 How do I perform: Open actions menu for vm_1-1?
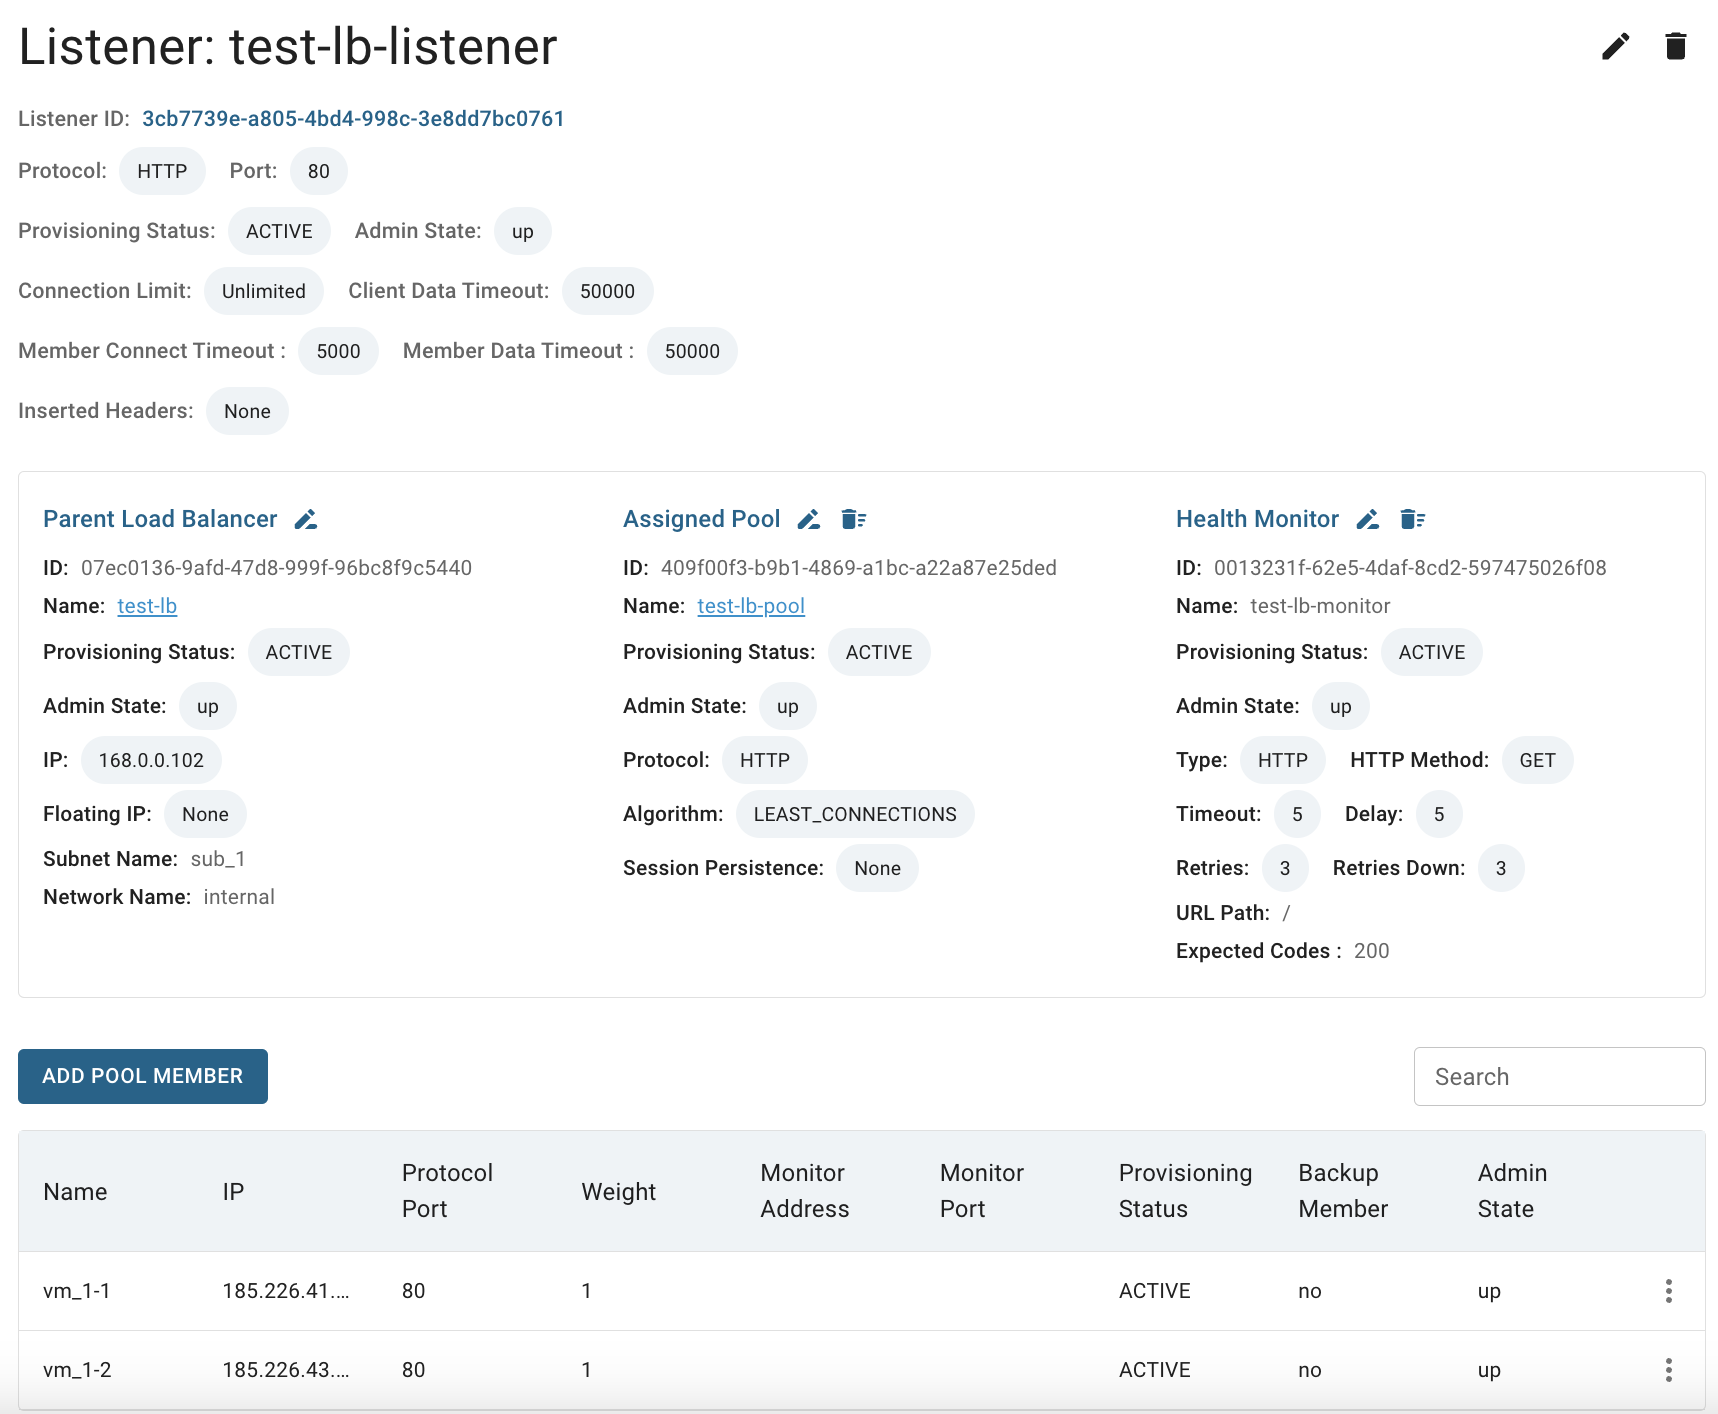coord(1668,1291)
